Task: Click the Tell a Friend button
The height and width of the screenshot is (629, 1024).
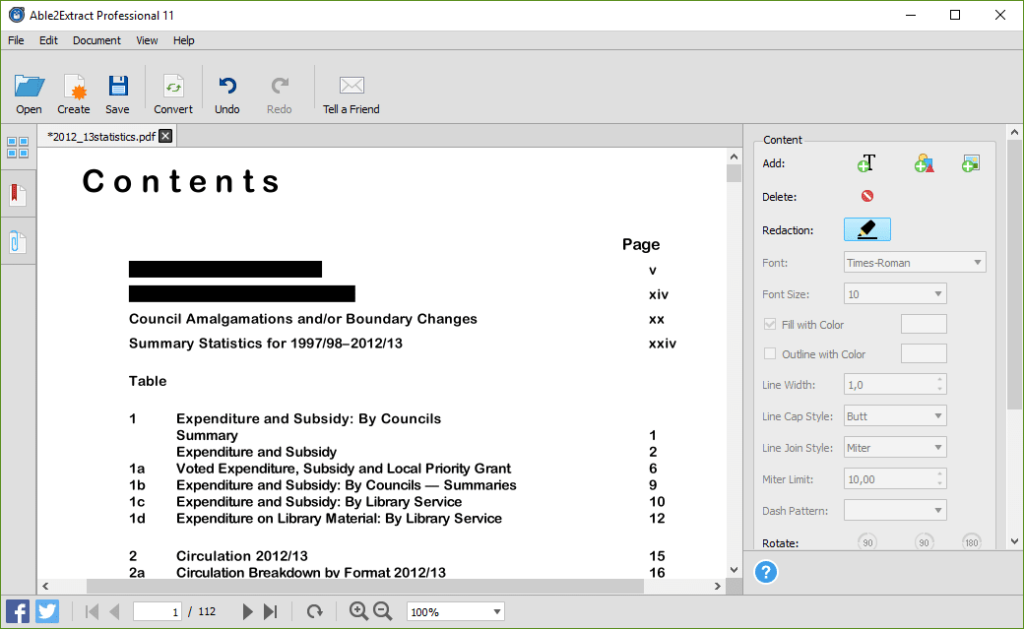Action: [350, 92]
